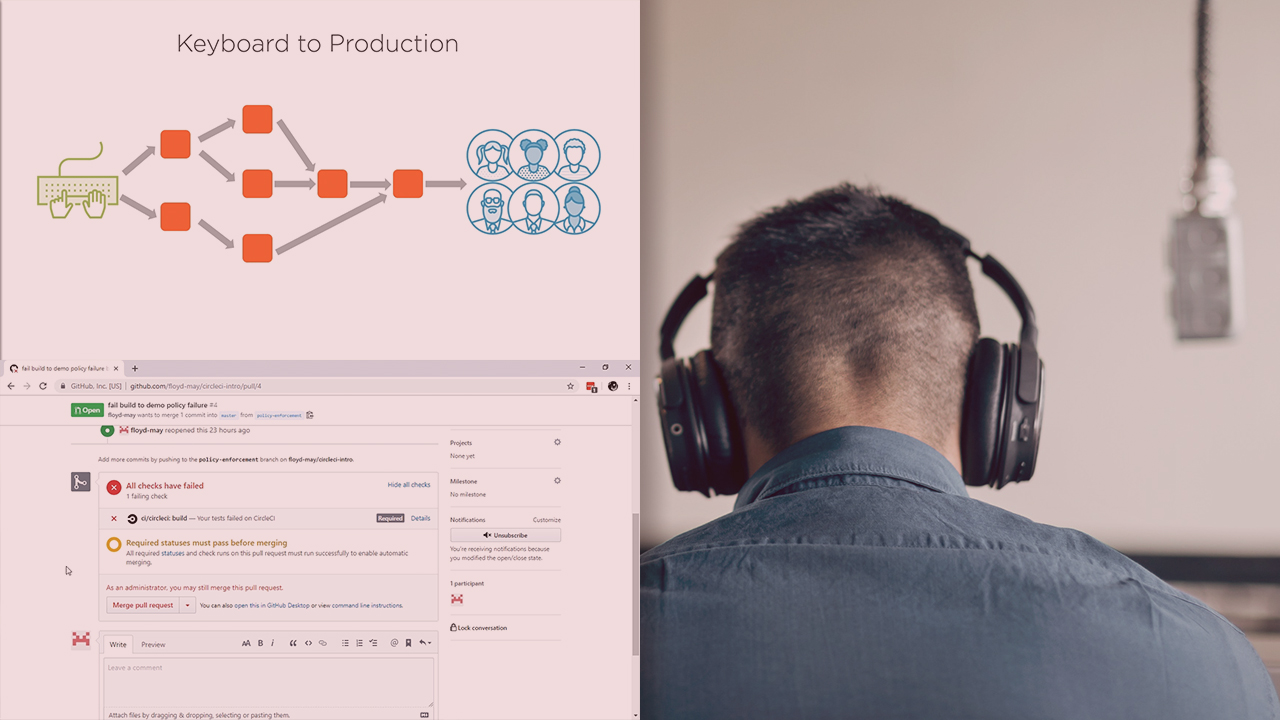Select the 'fail build to demo policy failure' browser tab
The width and height of the screenshot is (1280, 720).
[64, 368]
